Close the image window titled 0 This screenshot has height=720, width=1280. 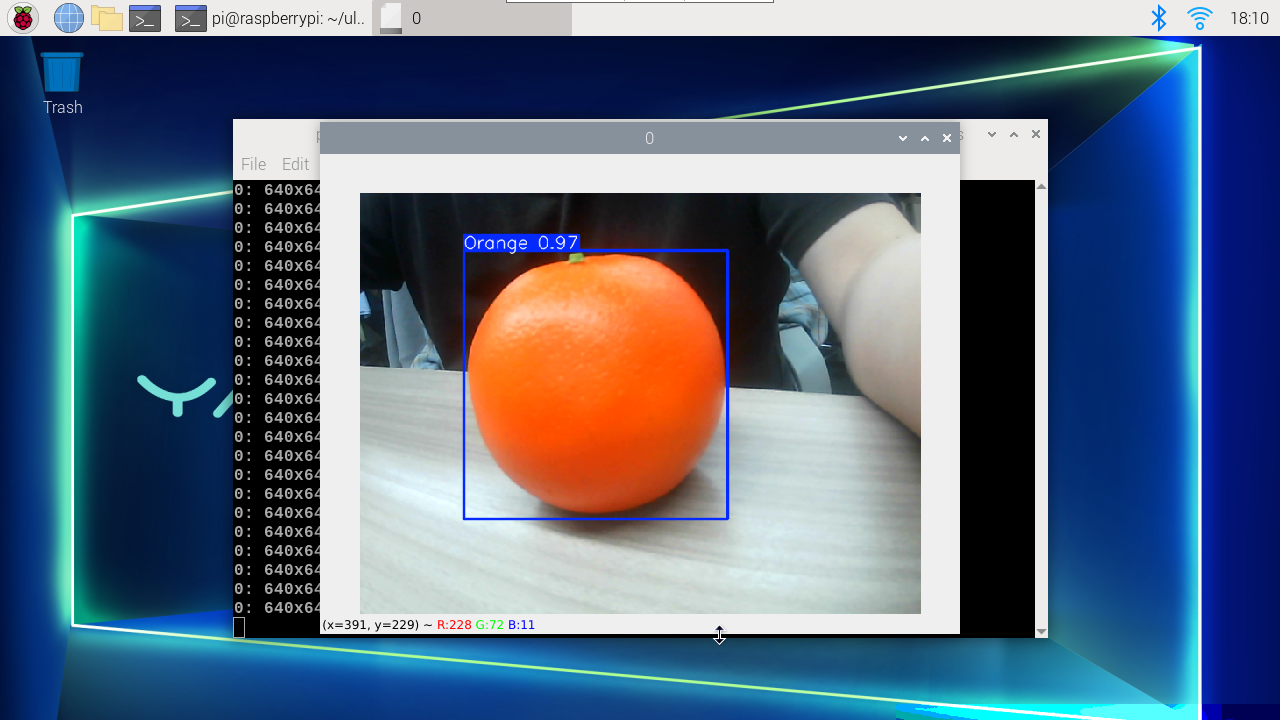[947, 138]
